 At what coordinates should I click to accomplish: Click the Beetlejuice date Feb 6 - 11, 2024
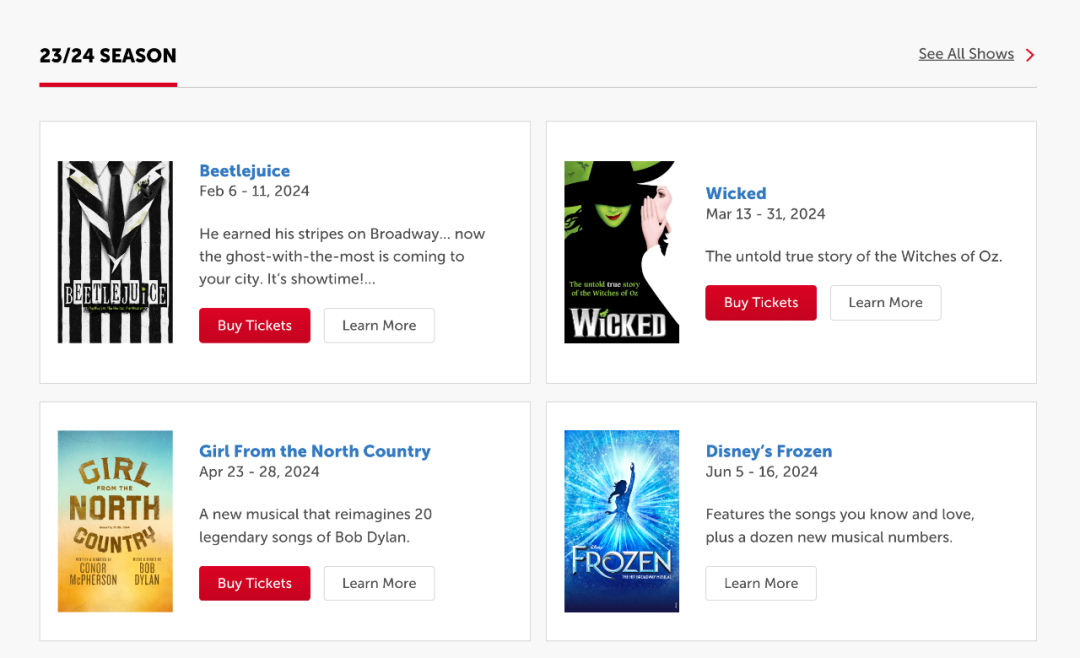click(x=254, y=191)
